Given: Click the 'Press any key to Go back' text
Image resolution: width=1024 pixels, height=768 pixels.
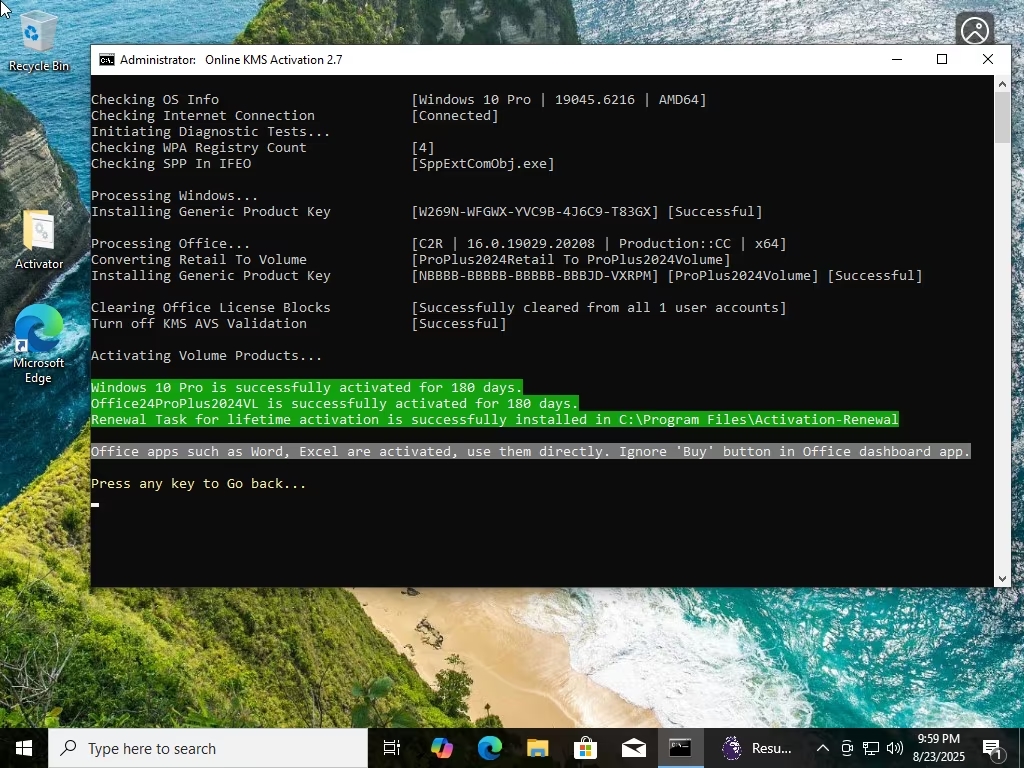Looking at the screenshot, I should [199, 484].
